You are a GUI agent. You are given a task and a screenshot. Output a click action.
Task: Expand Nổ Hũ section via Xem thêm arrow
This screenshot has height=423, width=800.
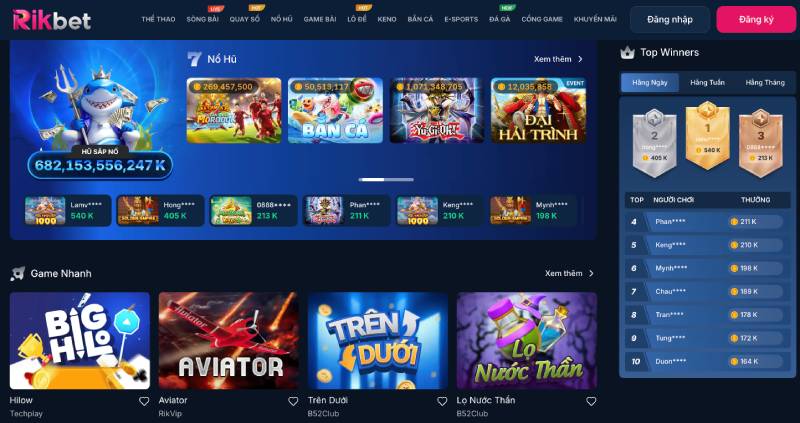[580, 59]
